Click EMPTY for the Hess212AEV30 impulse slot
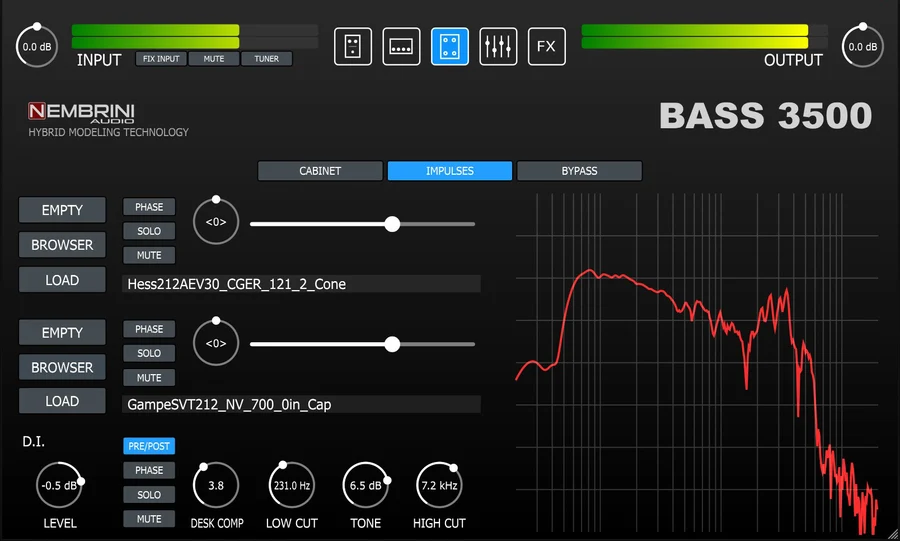 pos(62,210)
